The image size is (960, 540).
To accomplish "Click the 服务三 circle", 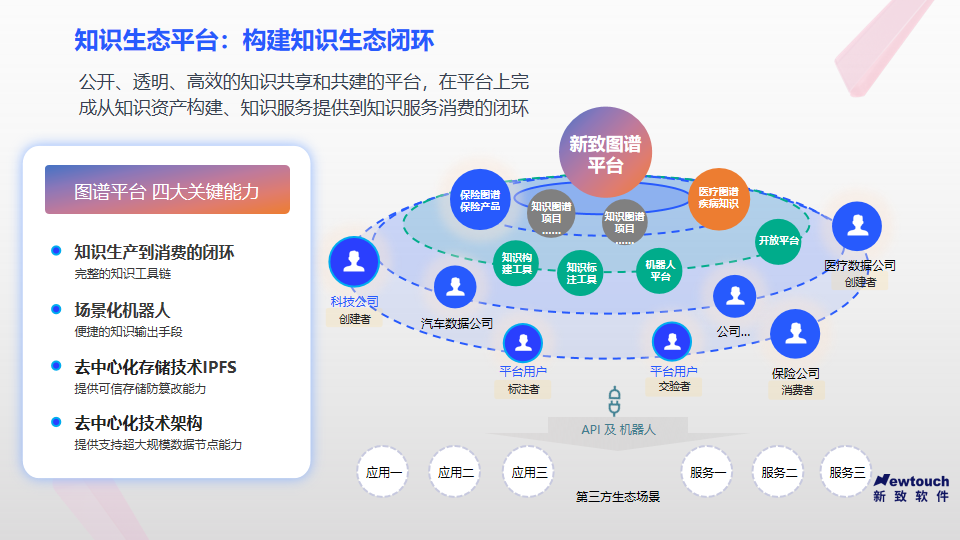I will point(847,471).
